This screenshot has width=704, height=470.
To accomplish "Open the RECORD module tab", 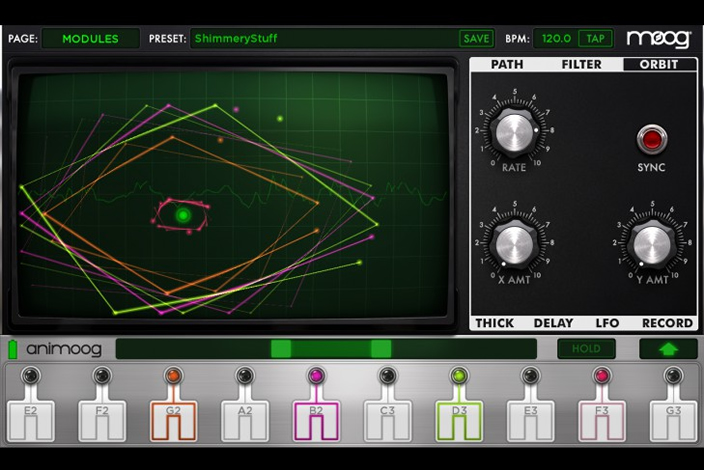I will pyautogui.click(x=667, y=323).
